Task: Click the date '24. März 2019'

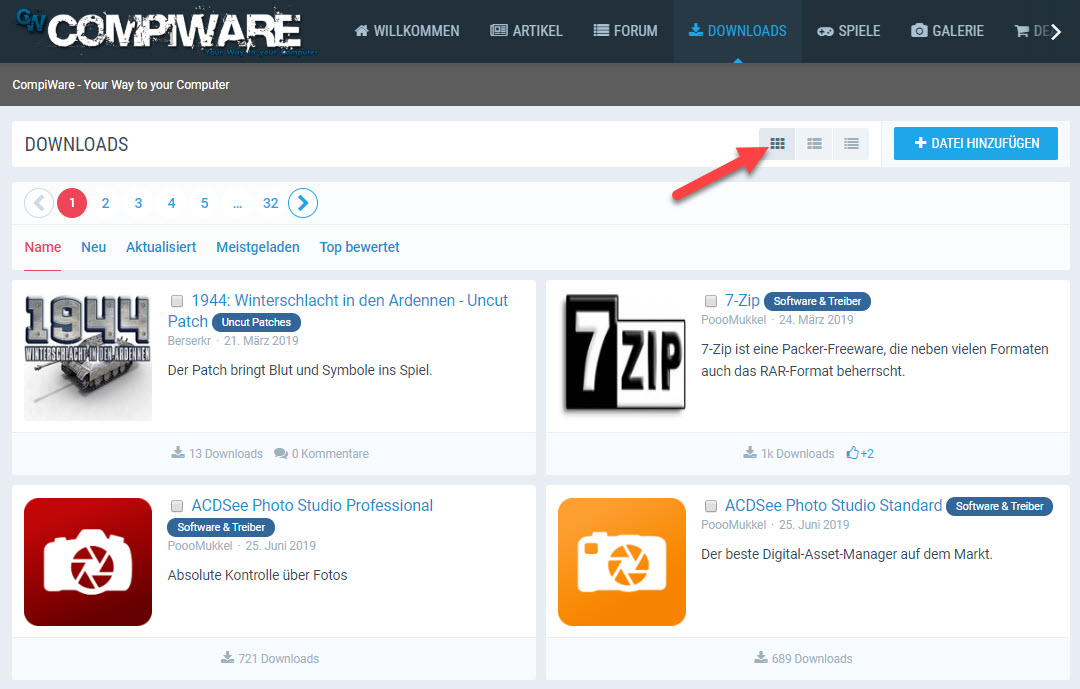Action: click(x=816, y=320)
